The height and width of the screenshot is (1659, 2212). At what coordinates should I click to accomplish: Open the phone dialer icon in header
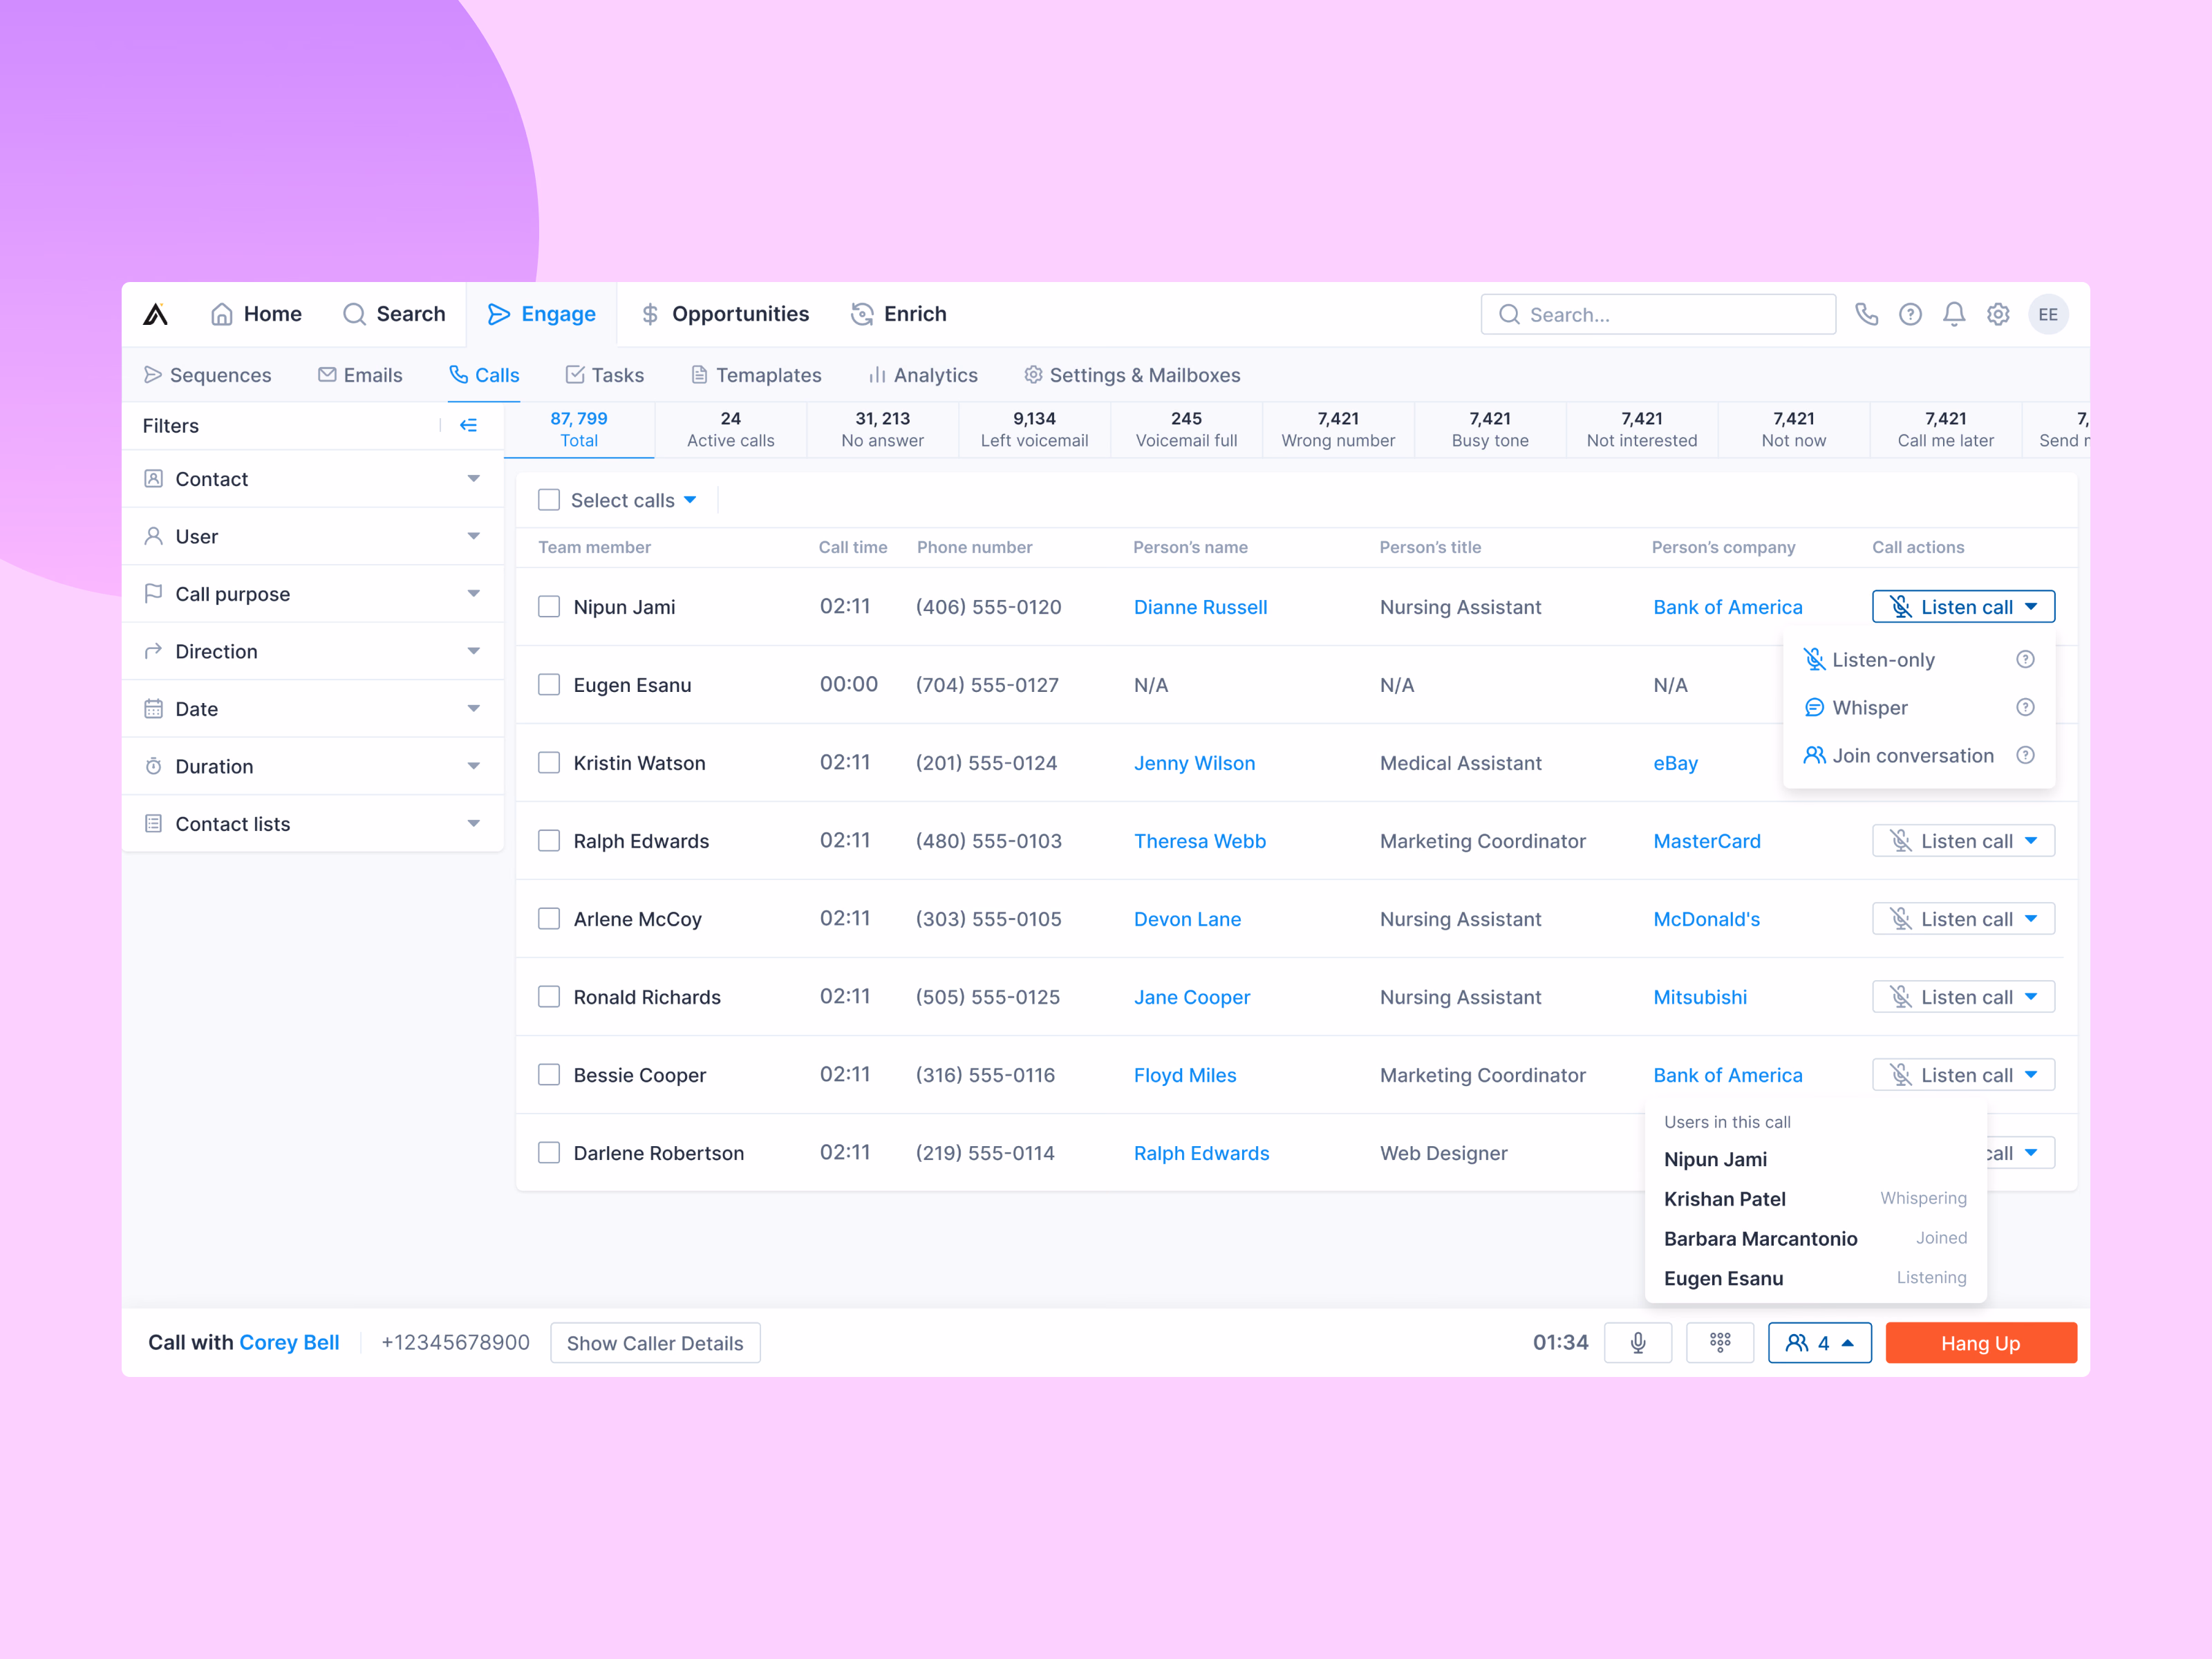pos(1866,314)
